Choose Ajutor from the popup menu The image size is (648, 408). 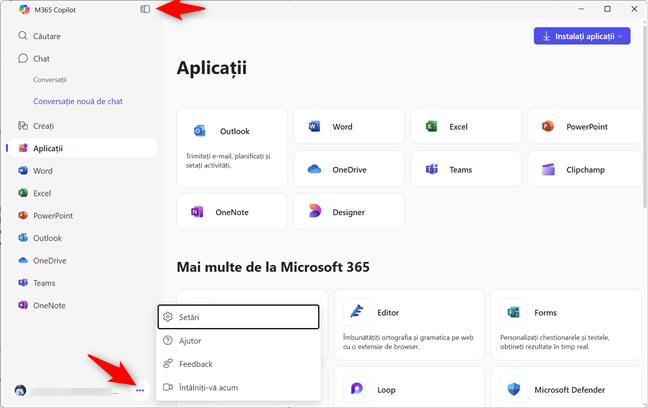pyautogui.click(x=238, y=341)
